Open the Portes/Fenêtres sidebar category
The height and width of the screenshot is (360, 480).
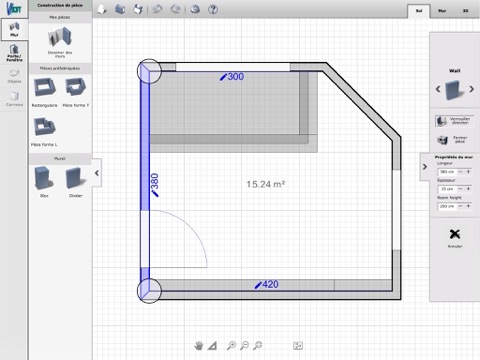click(x=14, y=53)
